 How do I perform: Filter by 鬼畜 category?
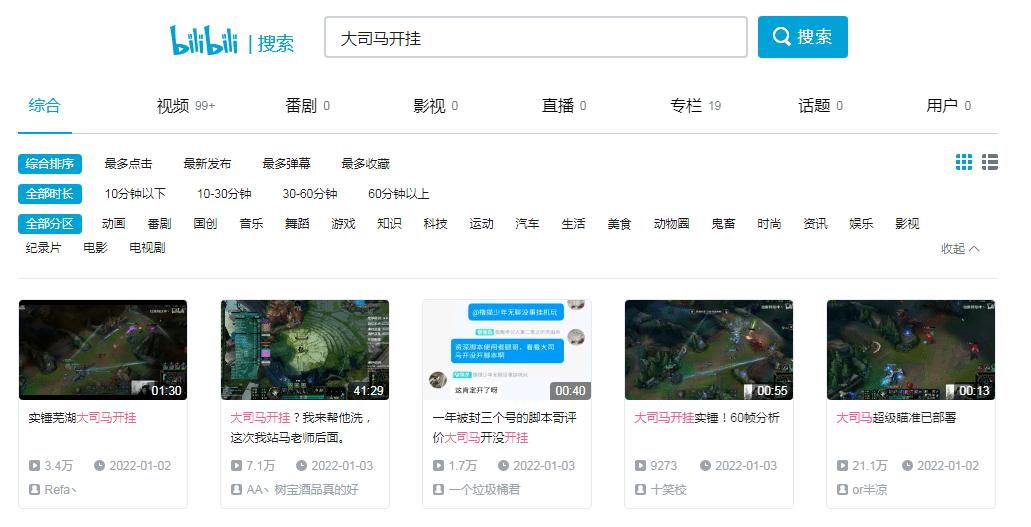[723, 224]
